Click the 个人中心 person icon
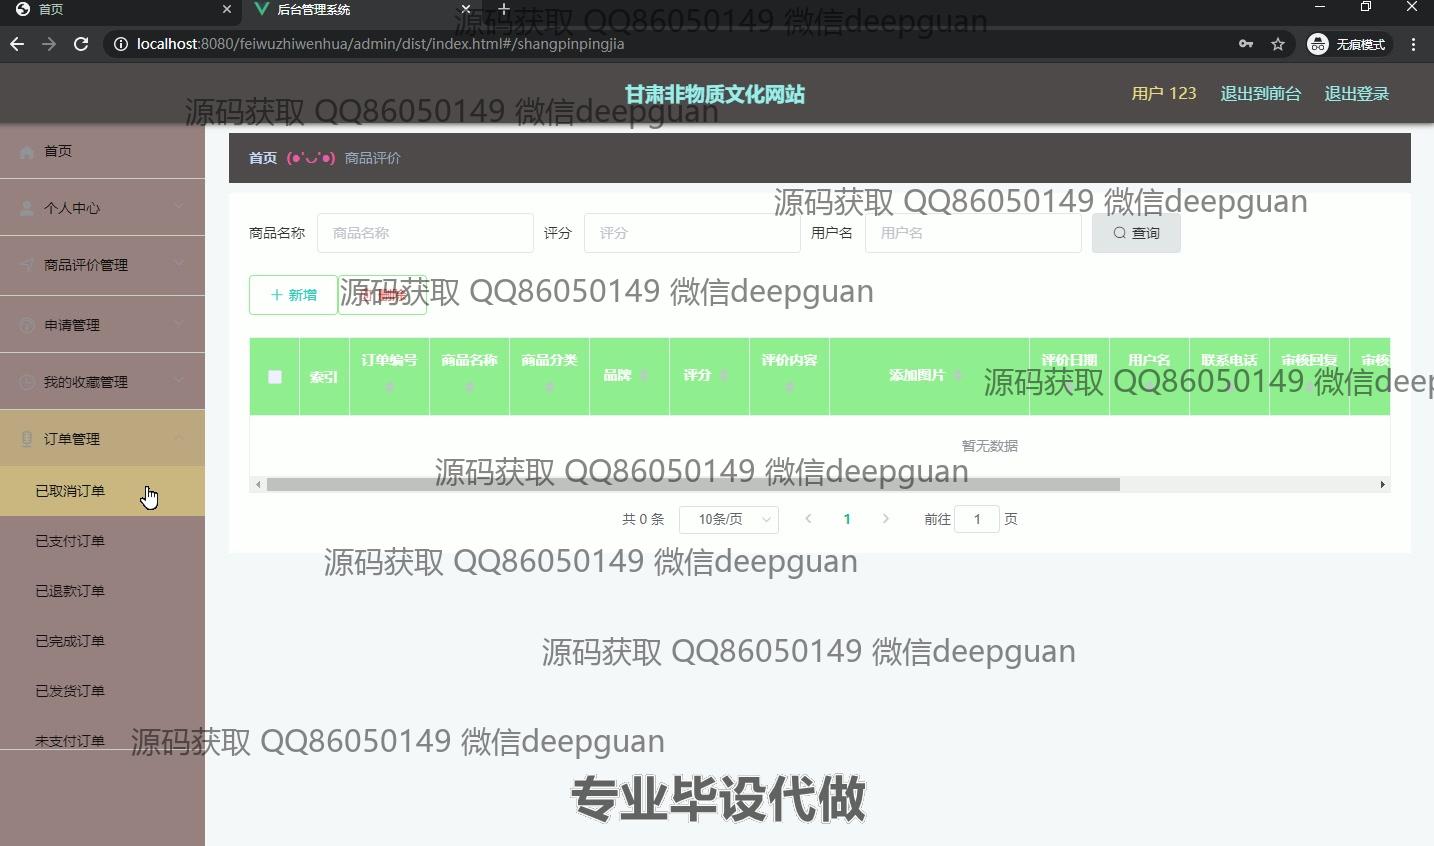Viewport: 1434px width, 846px height. coord(27,208)
